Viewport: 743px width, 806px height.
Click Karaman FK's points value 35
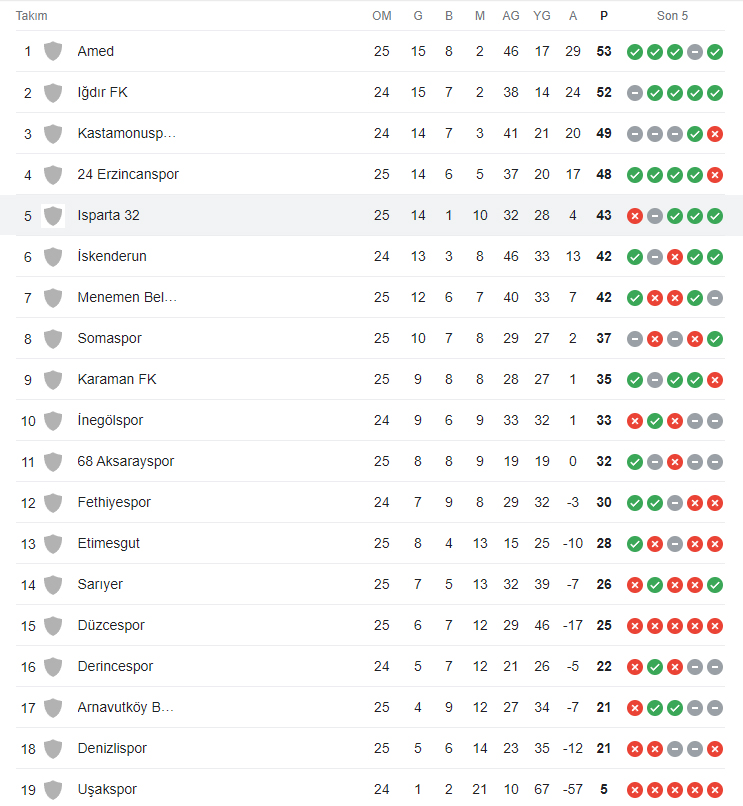click(604, 379)
